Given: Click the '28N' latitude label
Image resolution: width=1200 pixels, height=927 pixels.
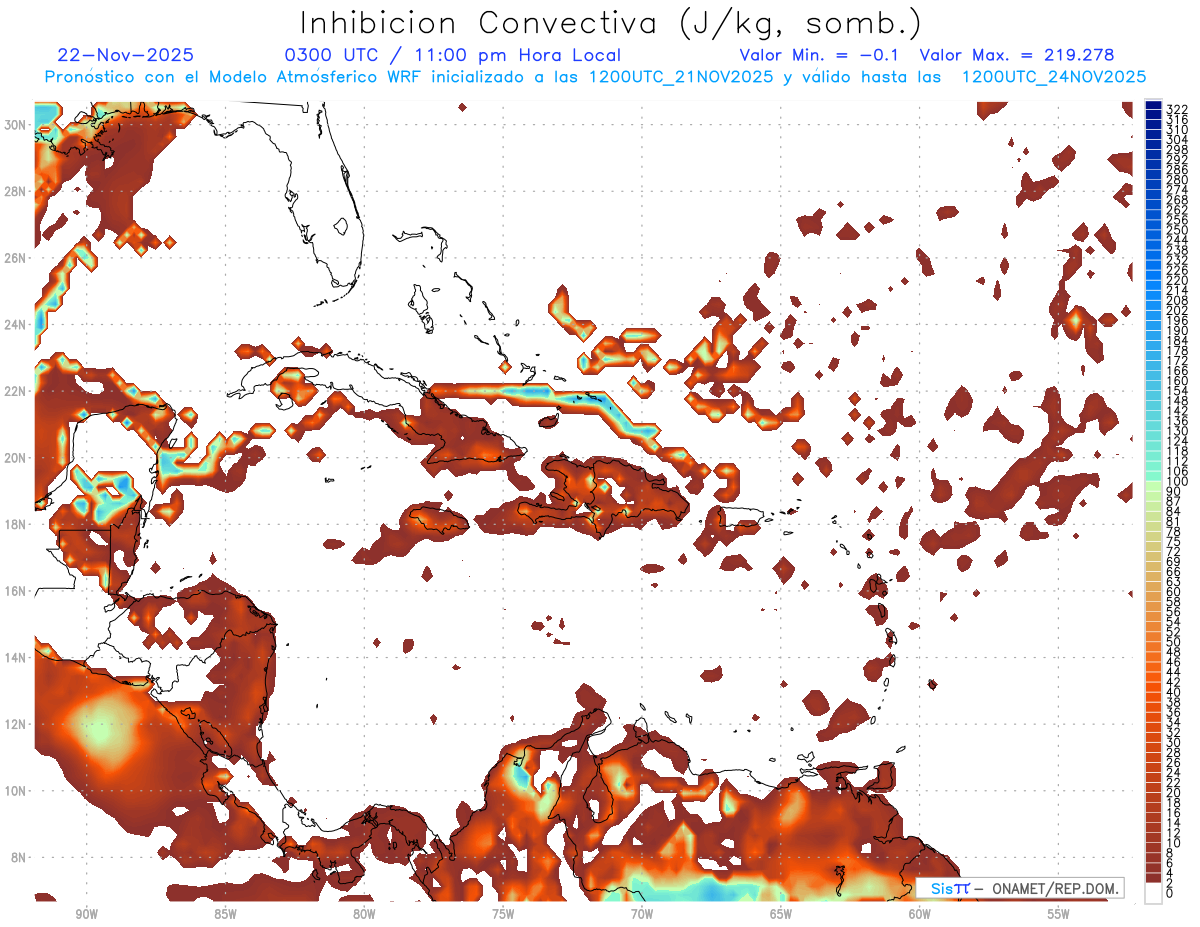Looking at the screenshot, I should 16,191.
